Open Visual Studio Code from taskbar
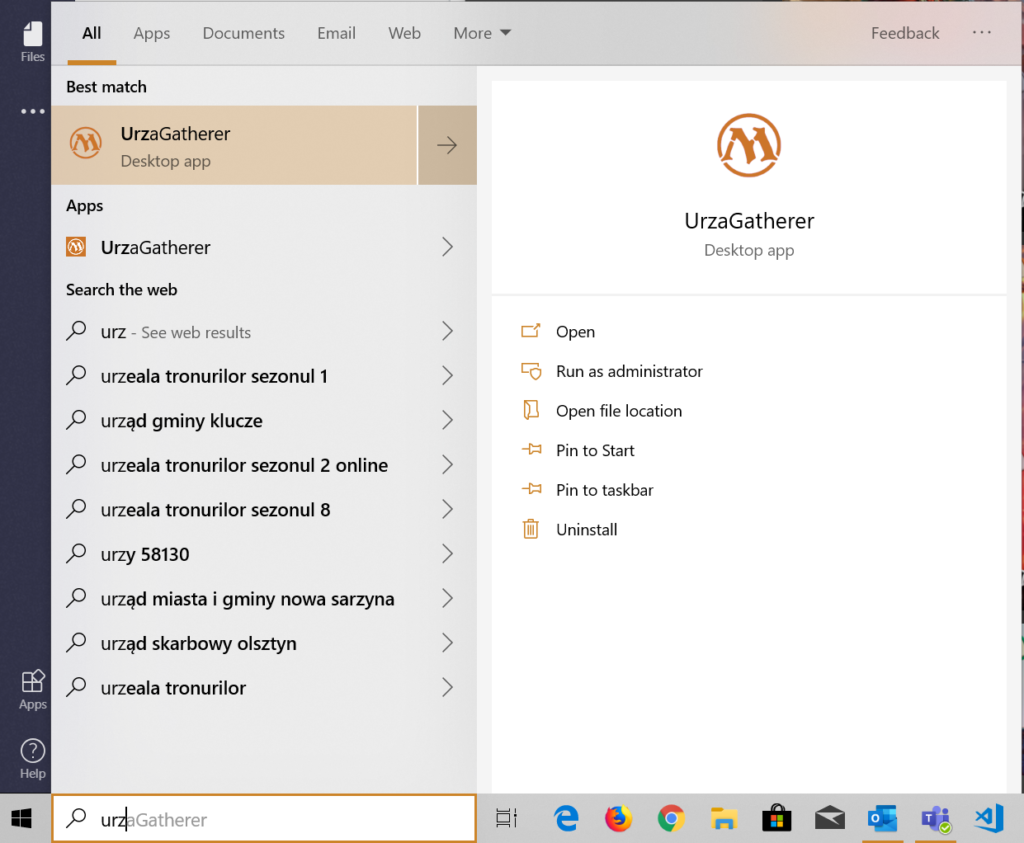 (989, 818)
